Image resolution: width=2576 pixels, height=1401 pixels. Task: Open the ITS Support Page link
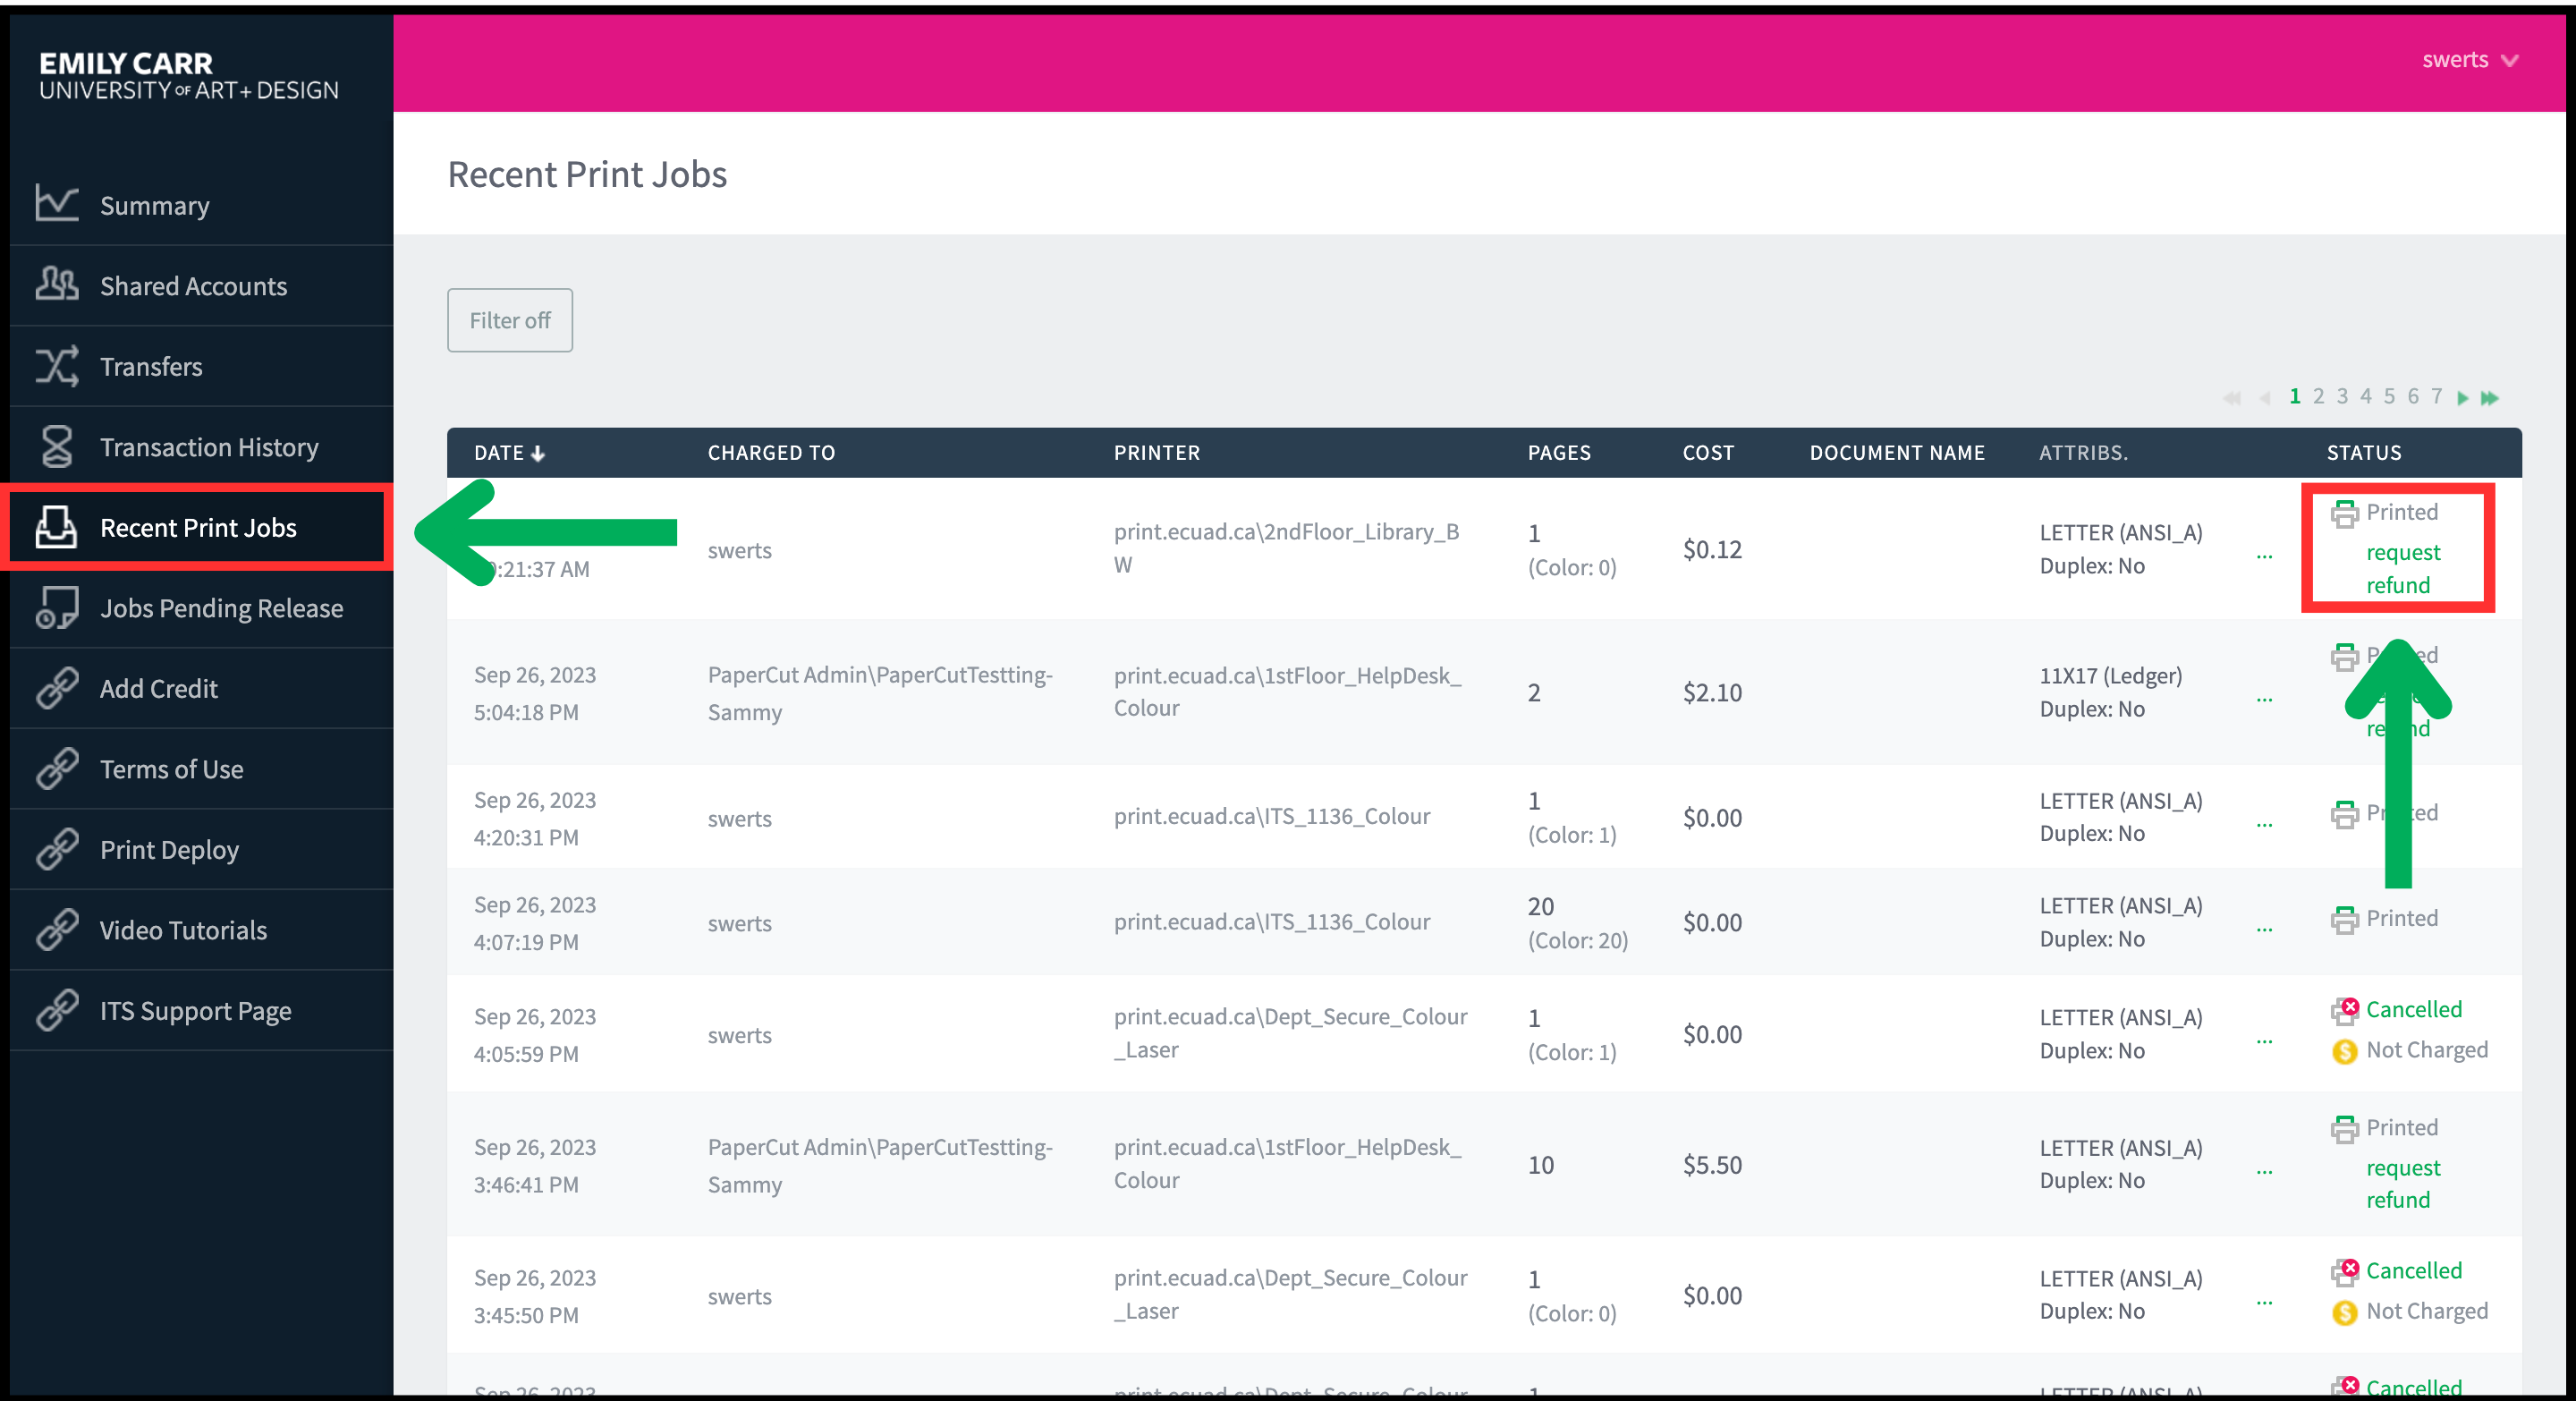click(x=195, y=1010)
